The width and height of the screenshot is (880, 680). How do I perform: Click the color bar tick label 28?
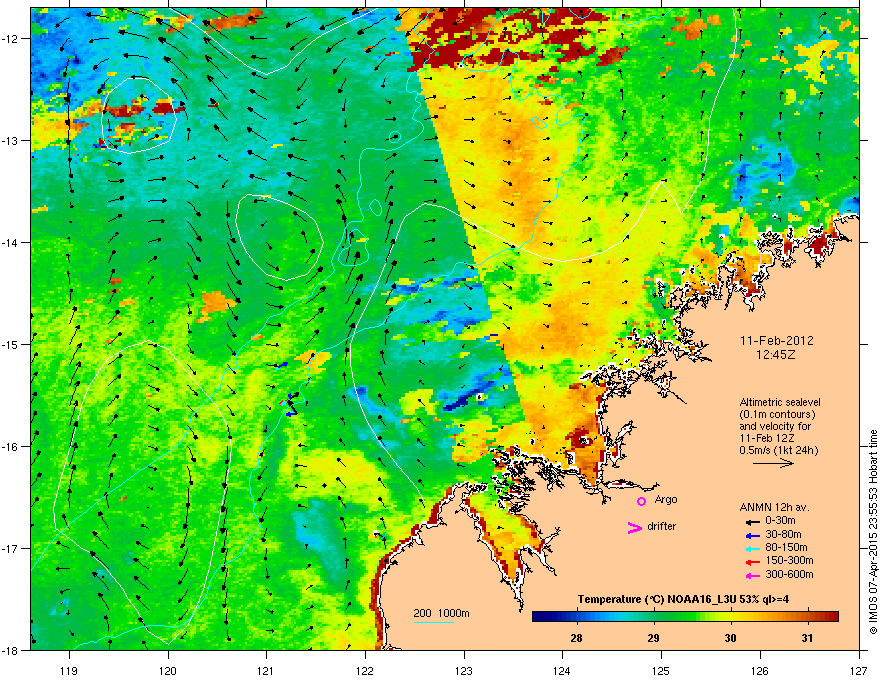576,638
